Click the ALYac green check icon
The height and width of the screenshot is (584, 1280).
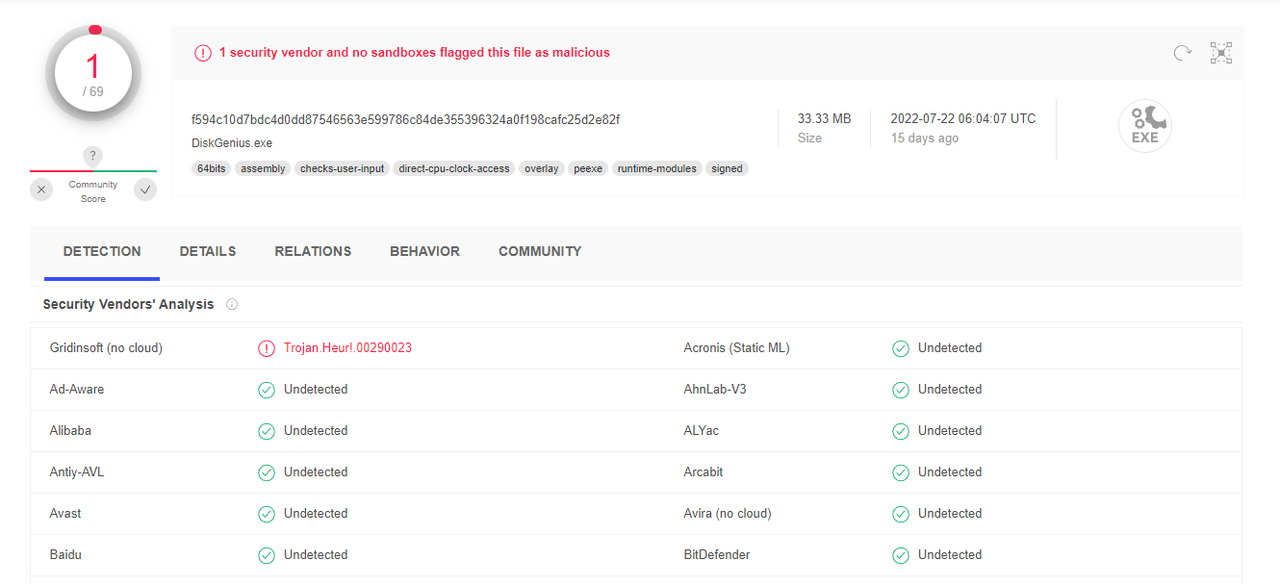coord(900,431)
